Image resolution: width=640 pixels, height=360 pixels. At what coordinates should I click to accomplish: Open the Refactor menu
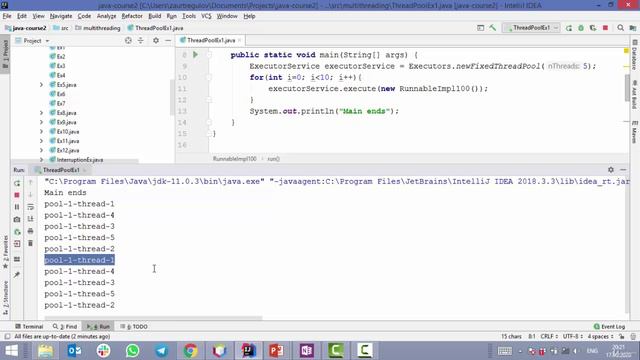[x=132, y=16]
